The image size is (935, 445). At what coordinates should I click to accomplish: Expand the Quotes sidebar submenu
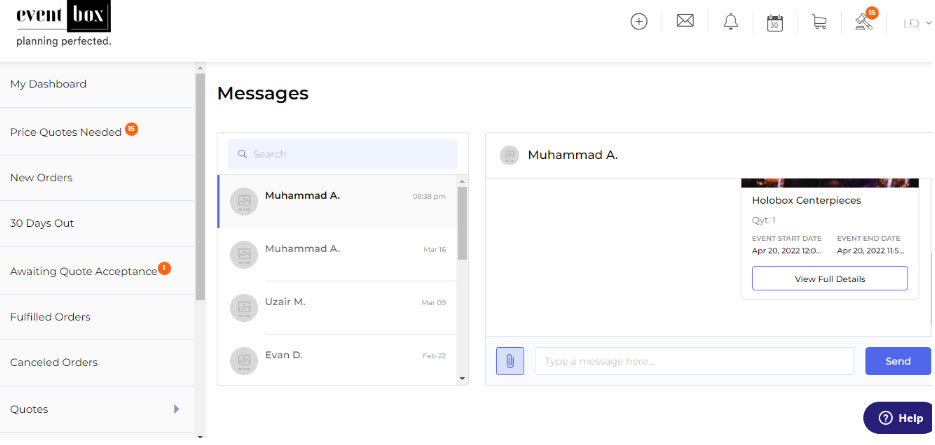pyautogui.click(x=176, y=409)
